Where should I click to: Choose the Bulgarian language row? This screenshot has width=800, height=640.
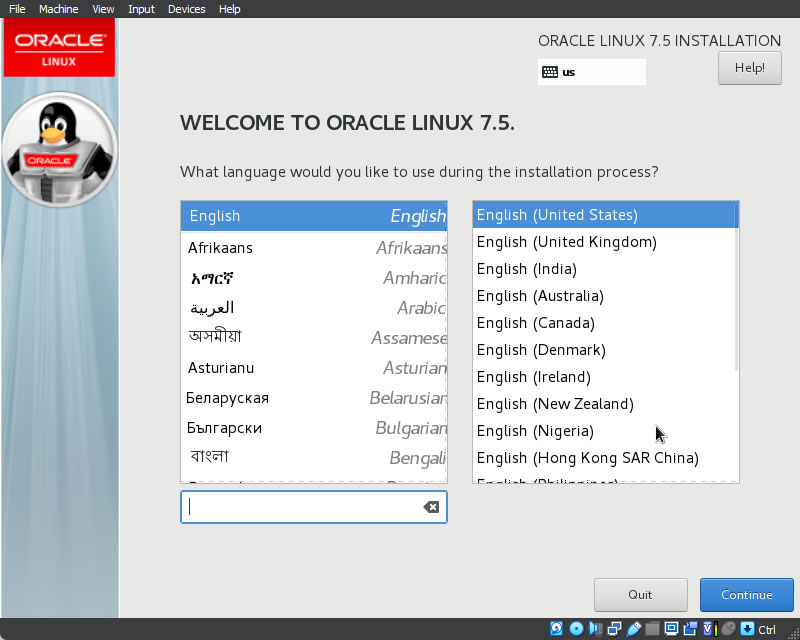[314, 428]
